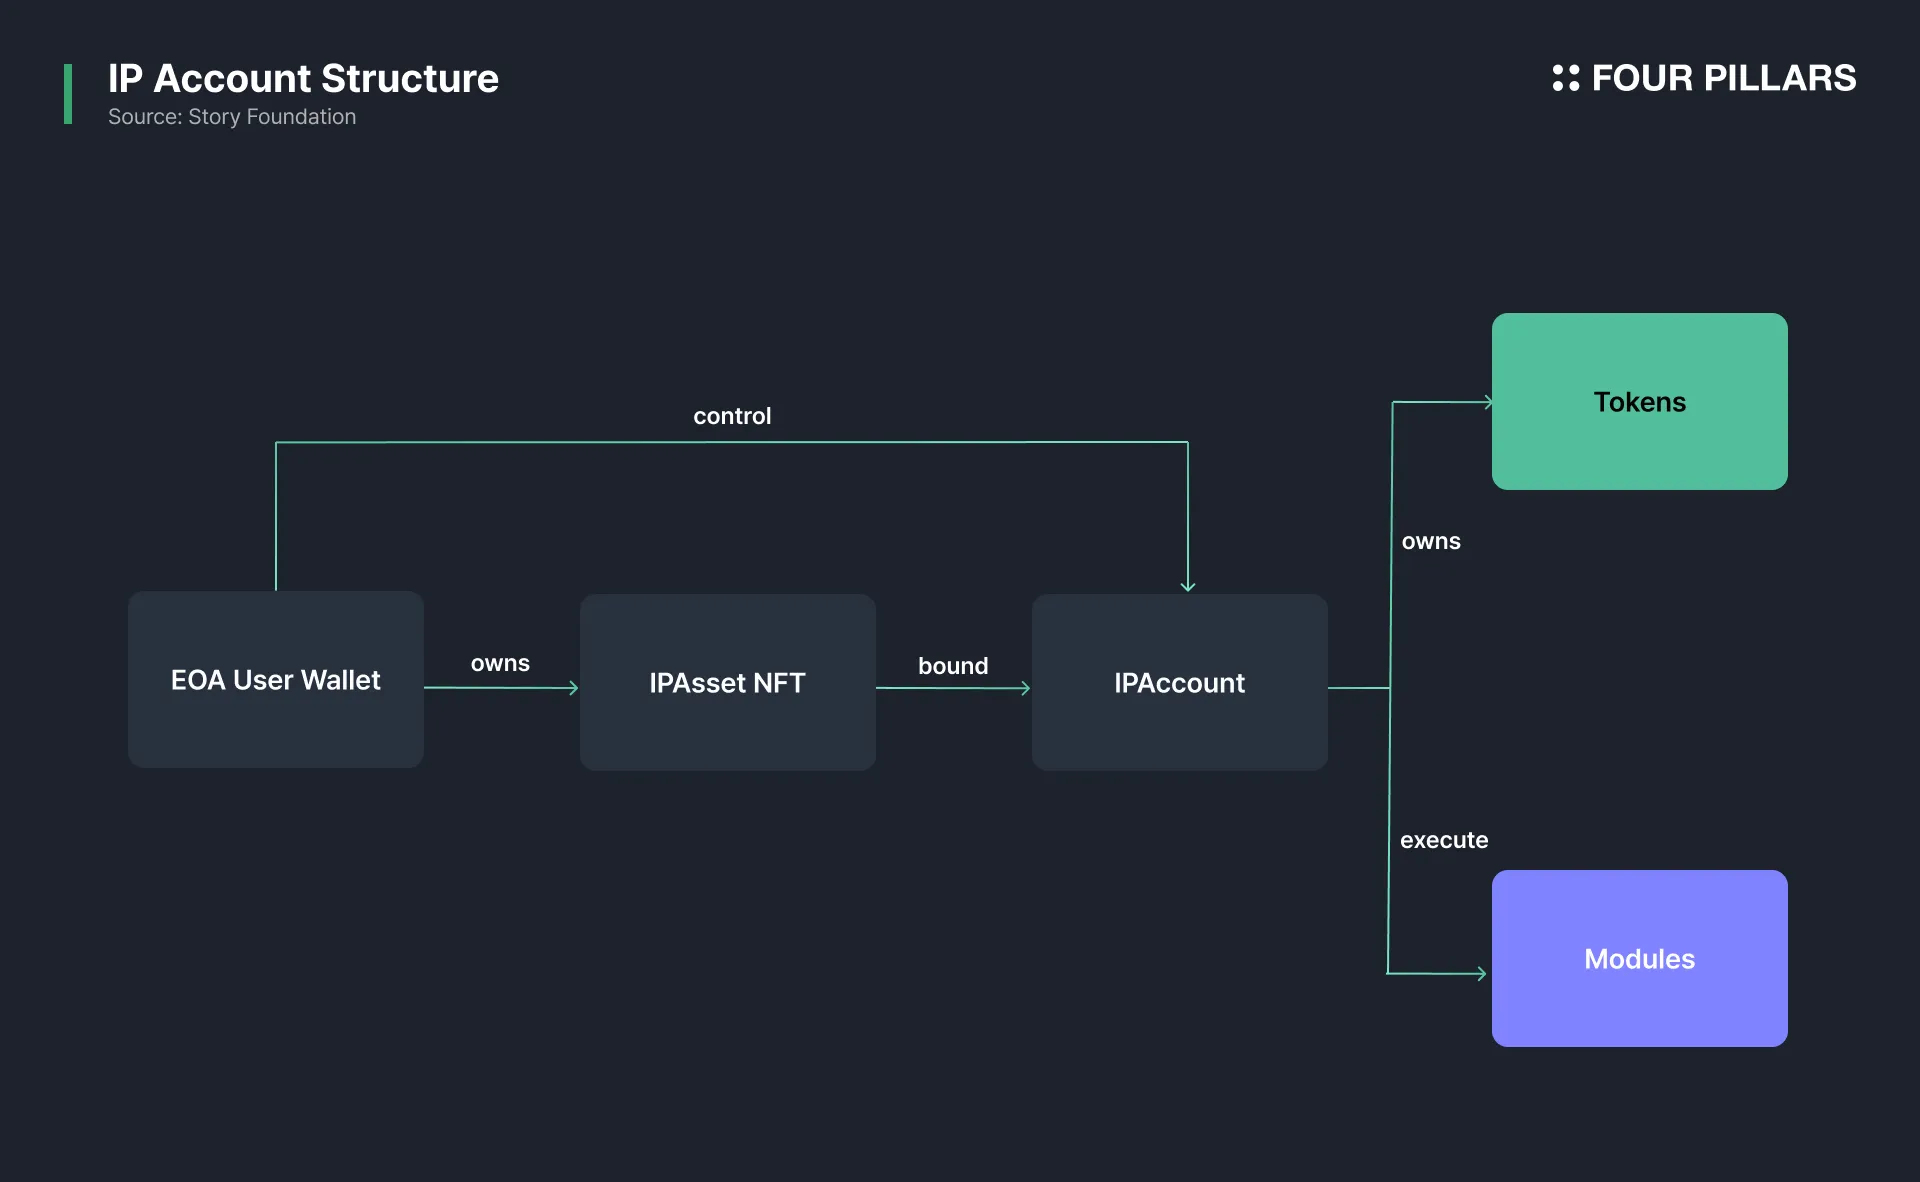Screen dimensions: 1920x1182
Task: Click the purple Modules block
Action: coord(1640,958)
